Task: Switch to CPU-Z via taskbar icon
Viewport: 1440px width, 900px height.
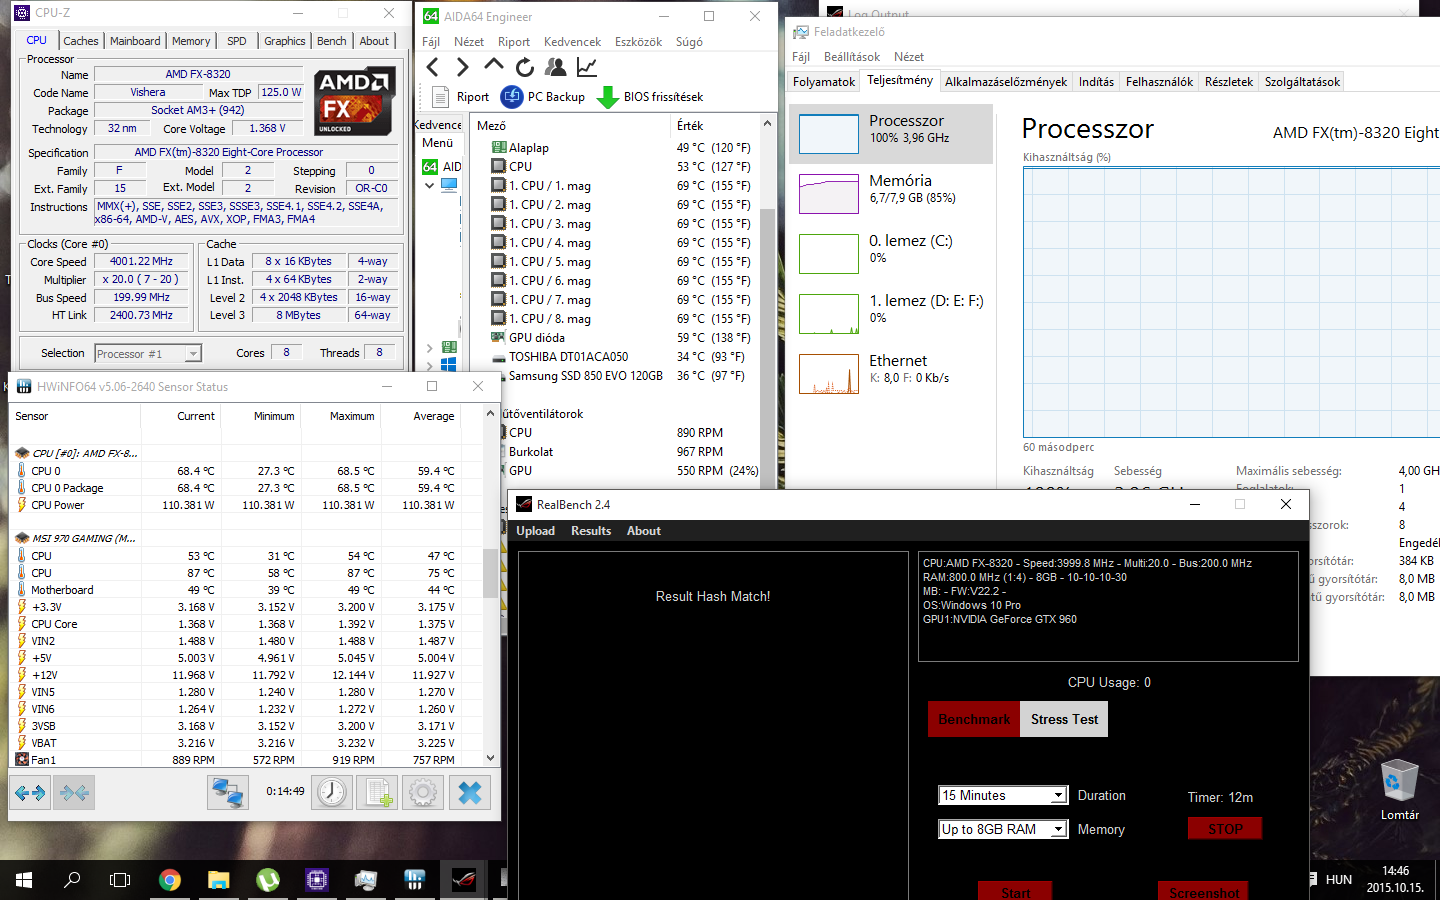Action: click(x=317, y=880)
